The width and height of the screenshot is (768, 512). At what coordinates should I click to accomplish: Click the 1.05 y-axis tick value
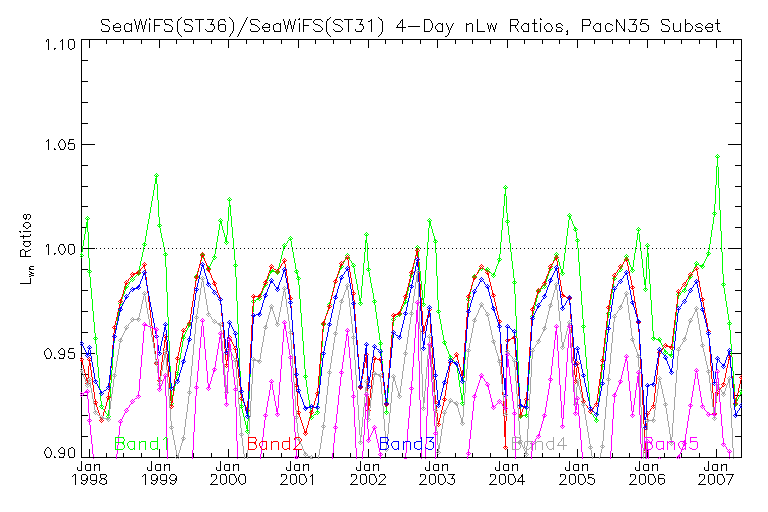[x=60, y=145]
